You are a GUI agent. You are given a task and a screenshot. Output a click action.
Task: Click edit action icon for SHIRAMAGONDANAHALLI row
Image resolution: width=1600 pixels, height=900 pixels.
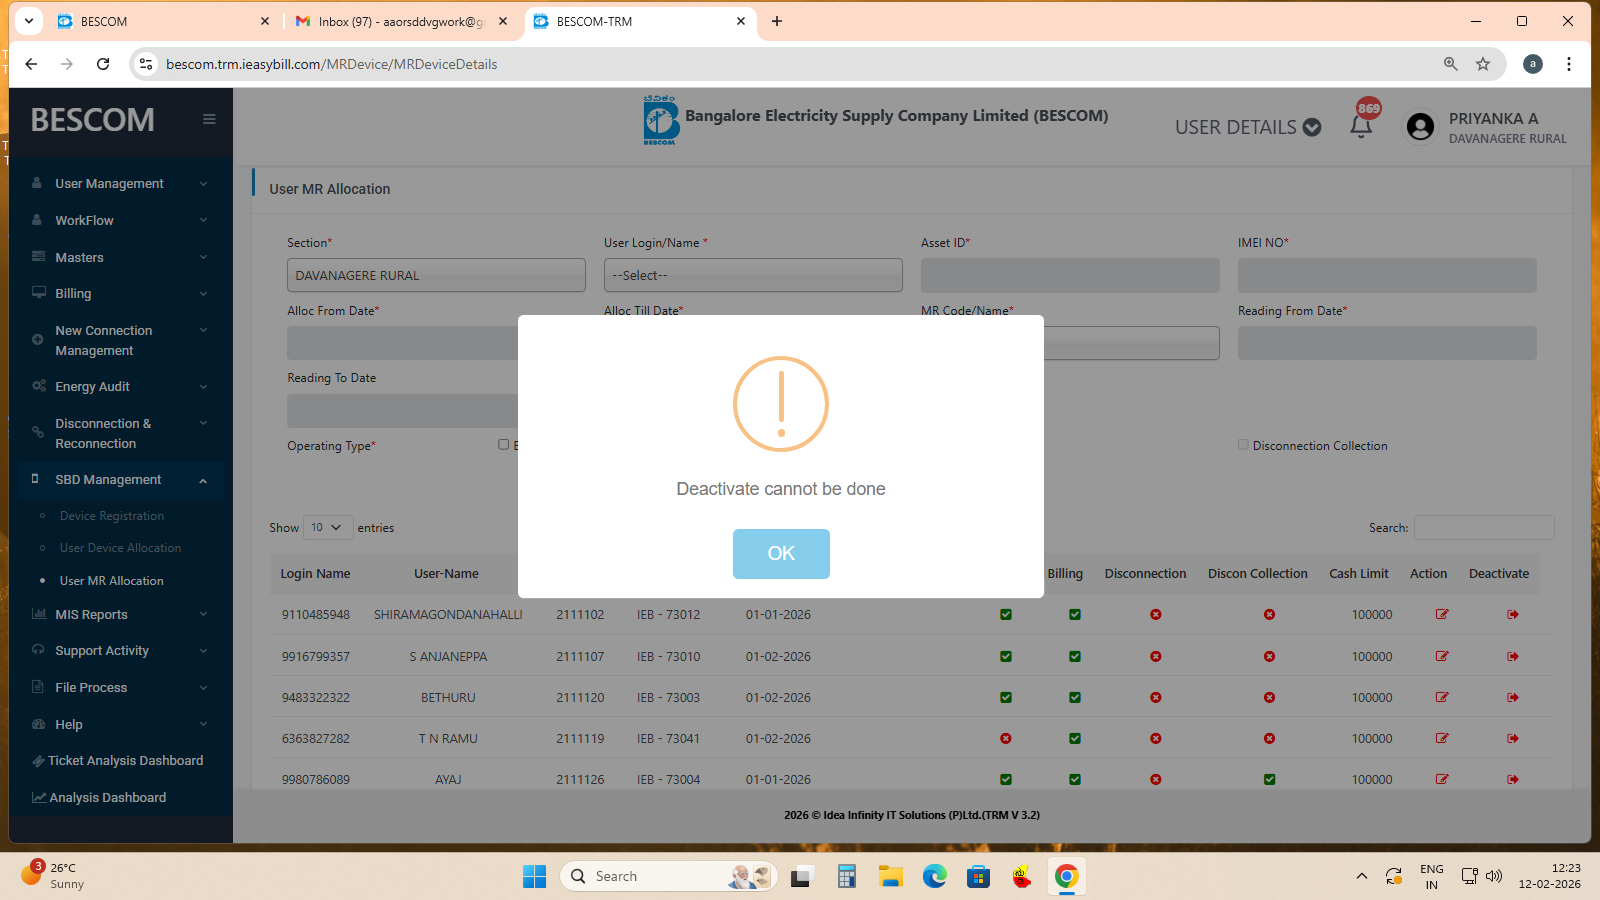point(1441,614)
